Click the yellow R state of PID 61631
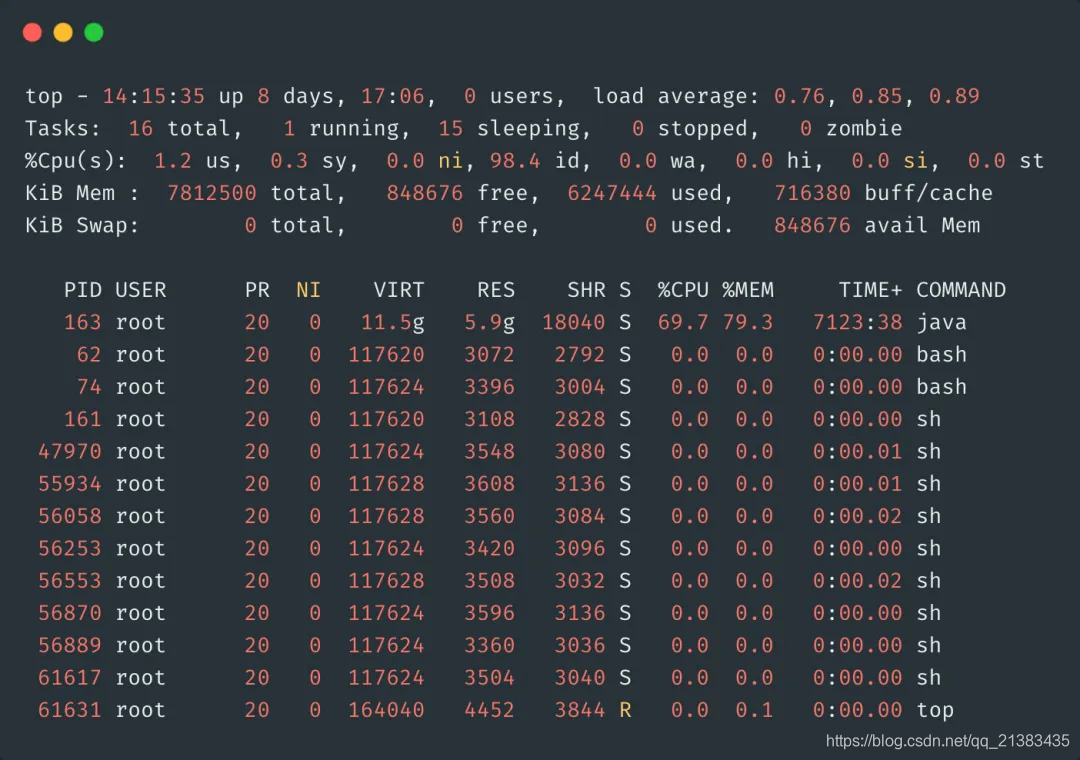 [625, 710]
